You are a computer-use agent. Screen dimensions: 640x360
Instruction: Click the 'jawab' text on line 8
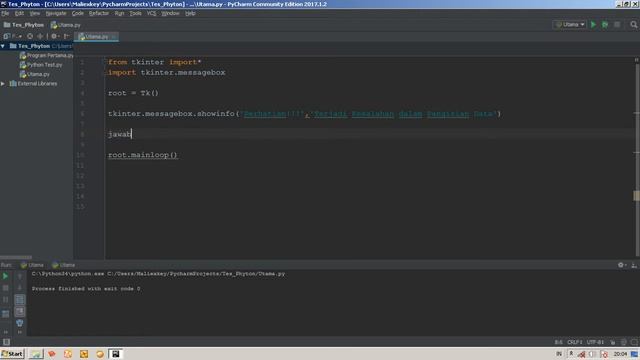click(x=120, y=134)
